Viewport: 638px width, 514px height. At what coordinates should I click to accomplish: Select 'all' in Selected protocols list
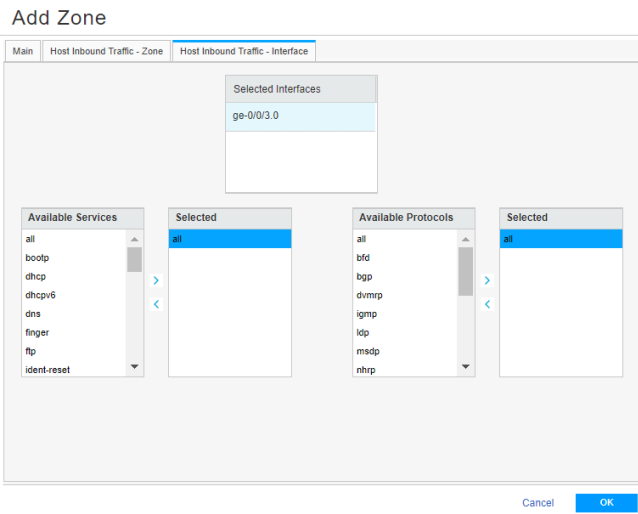click(560, 239)
